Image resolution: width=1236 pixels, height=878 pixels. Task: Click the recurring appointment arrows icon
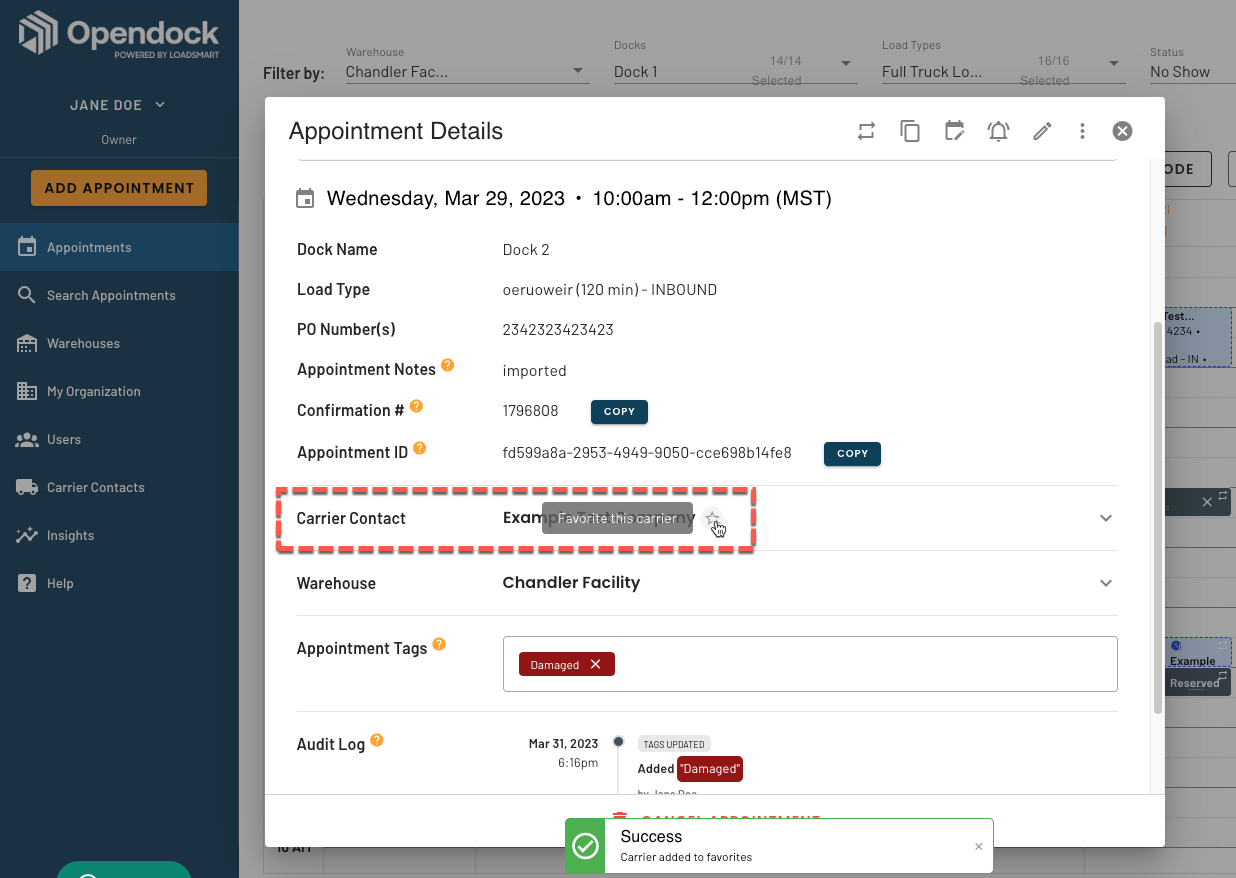866,131
